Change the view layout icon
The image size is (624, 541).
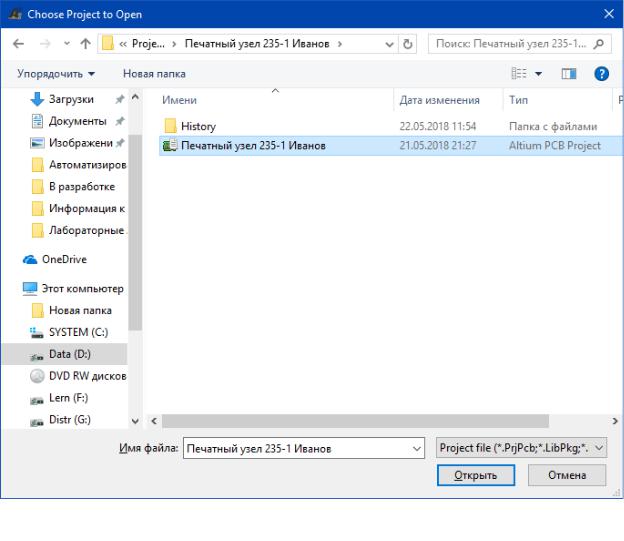(x=519, y=74)
